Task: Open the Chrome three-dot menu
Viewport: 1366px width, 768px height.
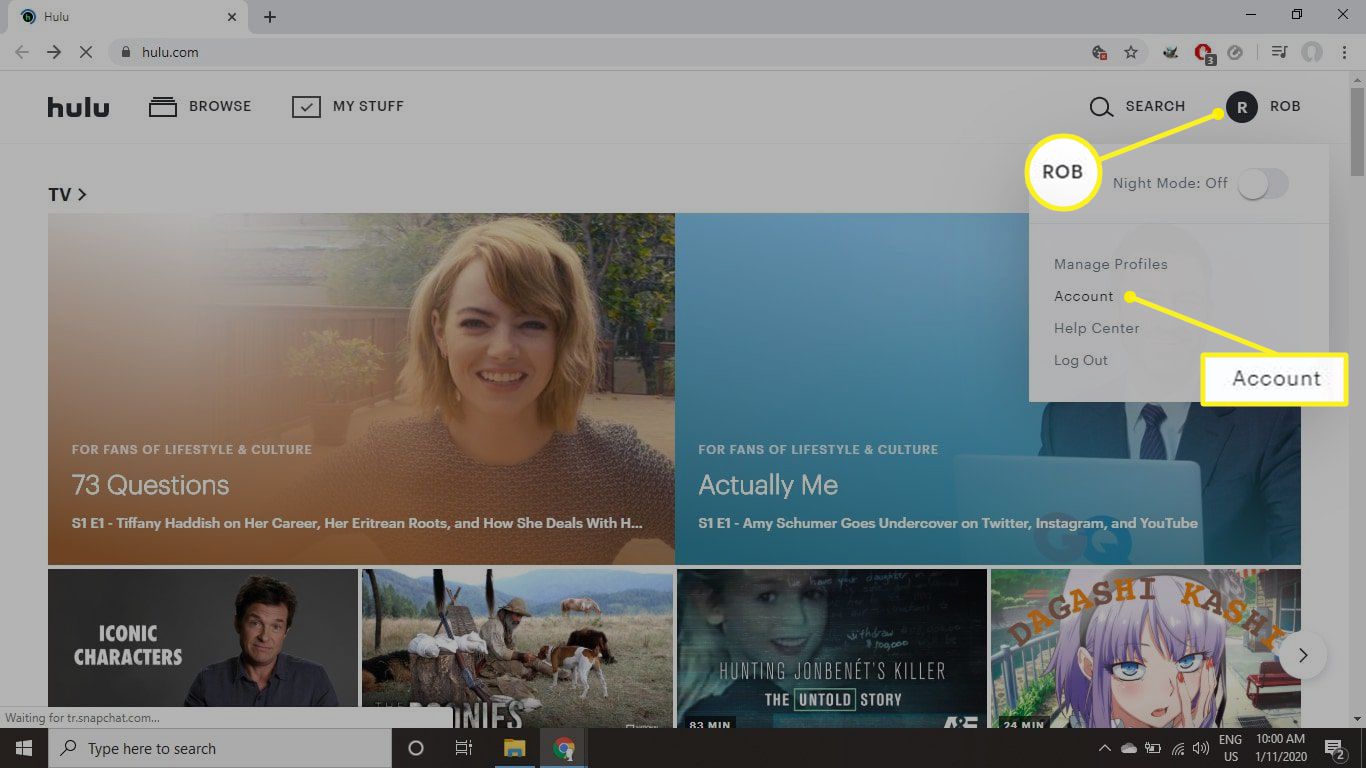Action: point(1343,52)
